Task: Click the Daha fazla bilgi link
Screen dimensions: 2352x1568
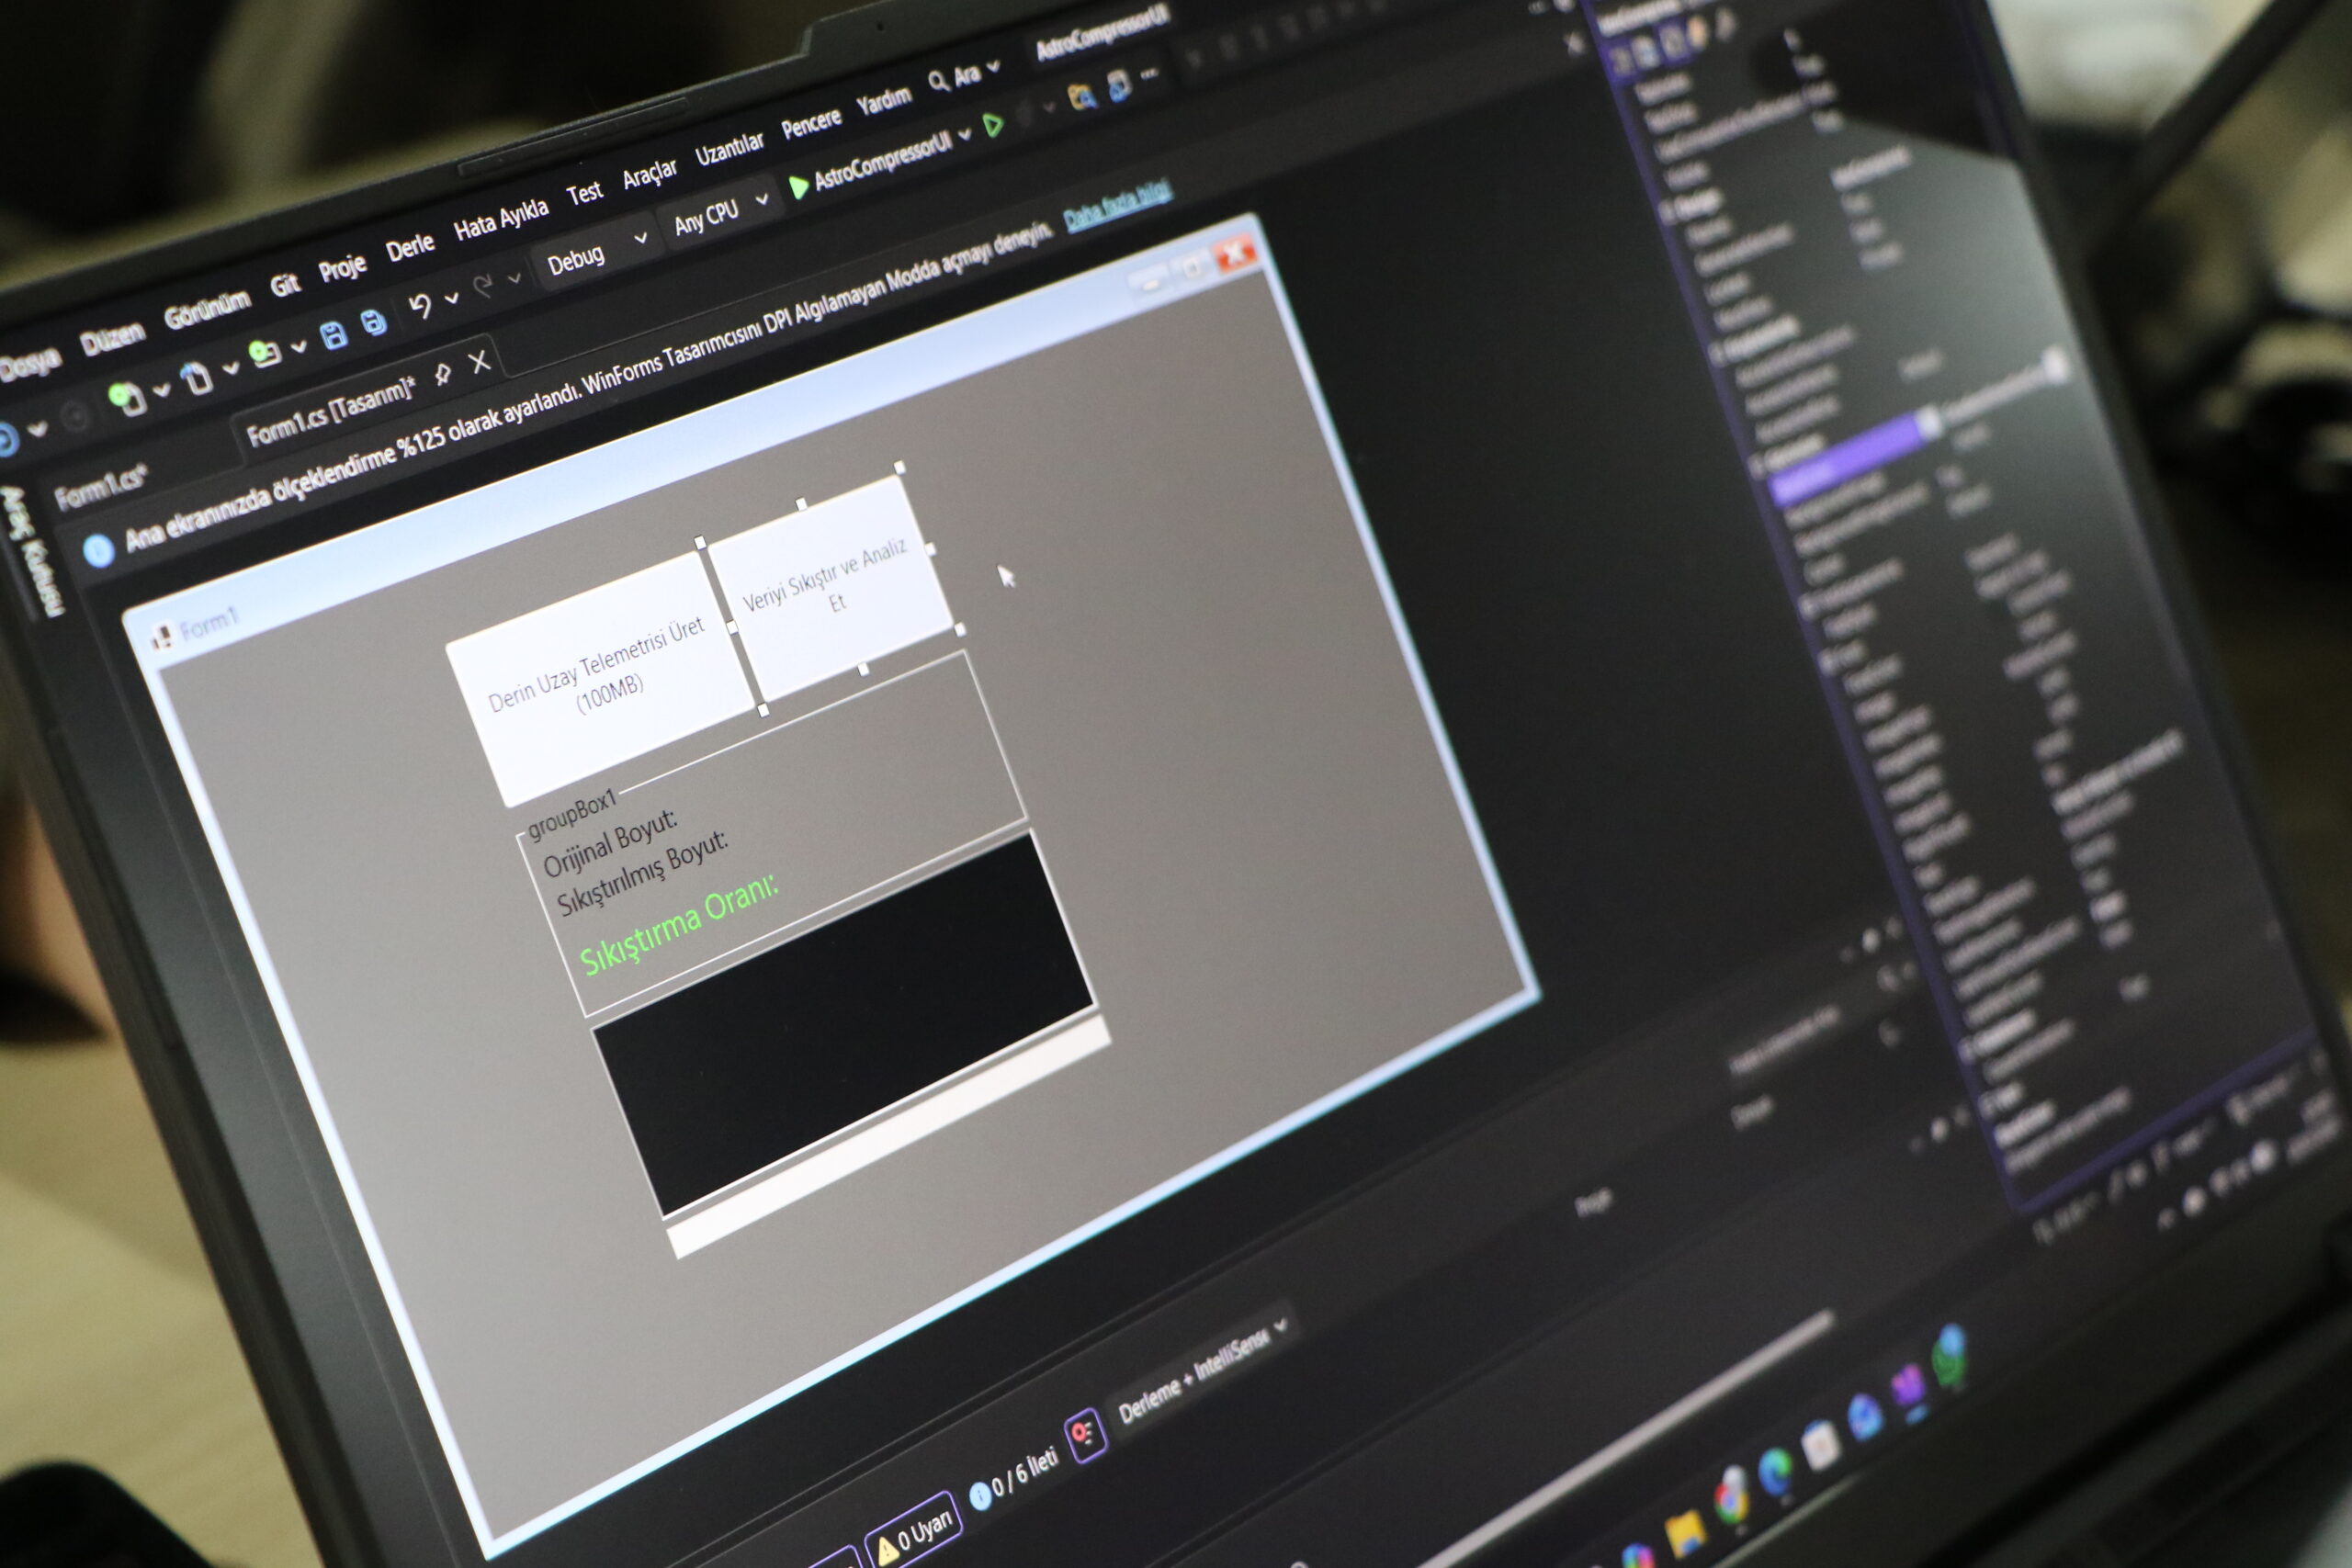Action: tap(1116, 204)
